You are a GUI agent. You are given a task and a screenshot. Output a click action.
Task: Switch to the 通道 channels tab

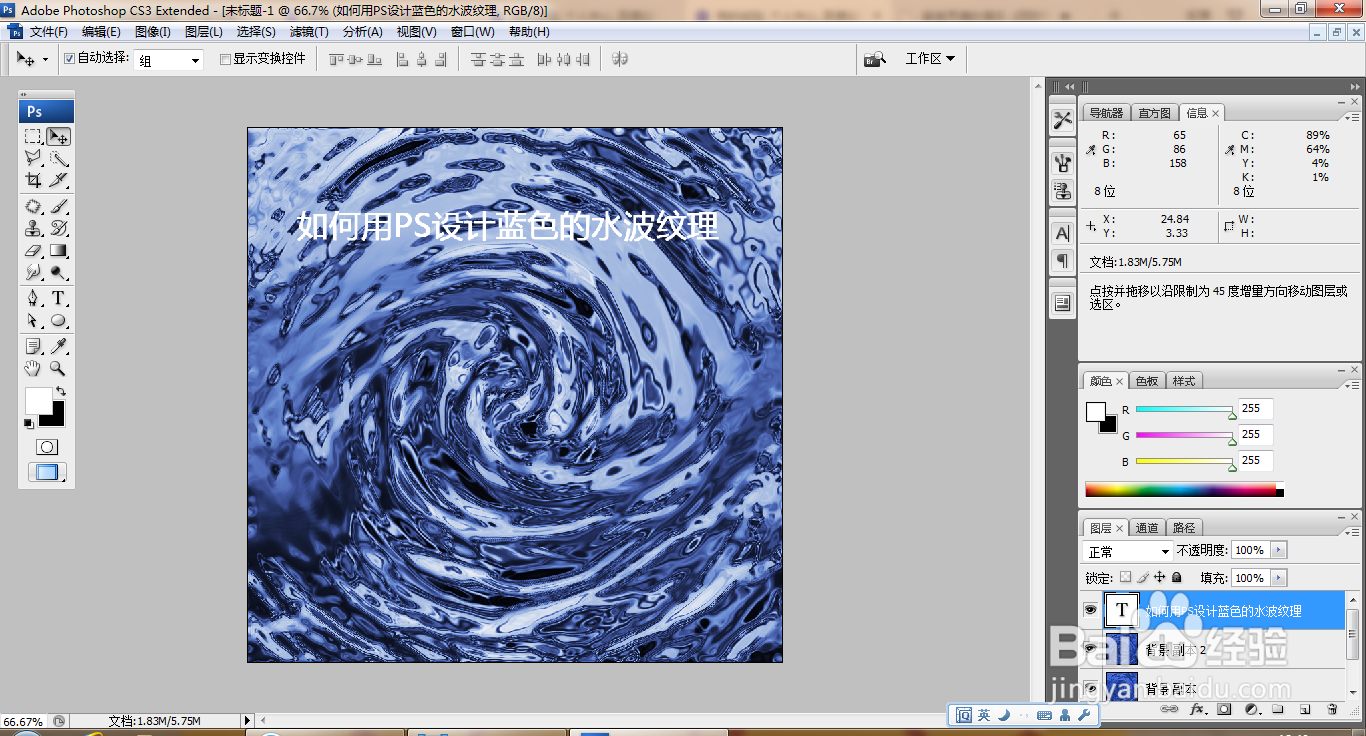pos(1147,528)
